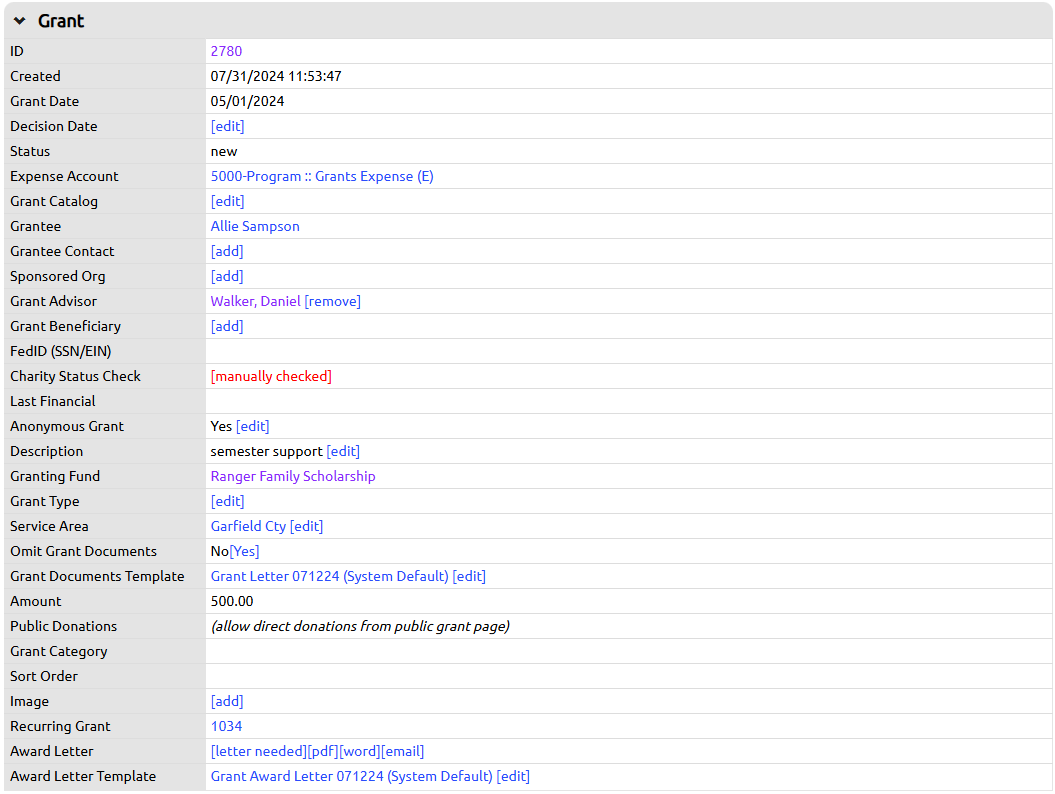Add a Sponsored Org
Image resolution: width=1055 pixels, height=794 pixels.
coord(227,276)
